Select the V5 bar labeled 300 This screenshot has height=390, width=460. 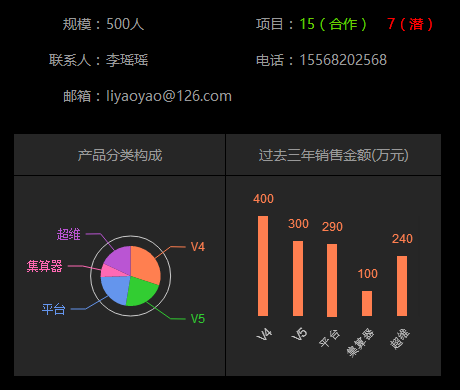click(x=298, y=278)
